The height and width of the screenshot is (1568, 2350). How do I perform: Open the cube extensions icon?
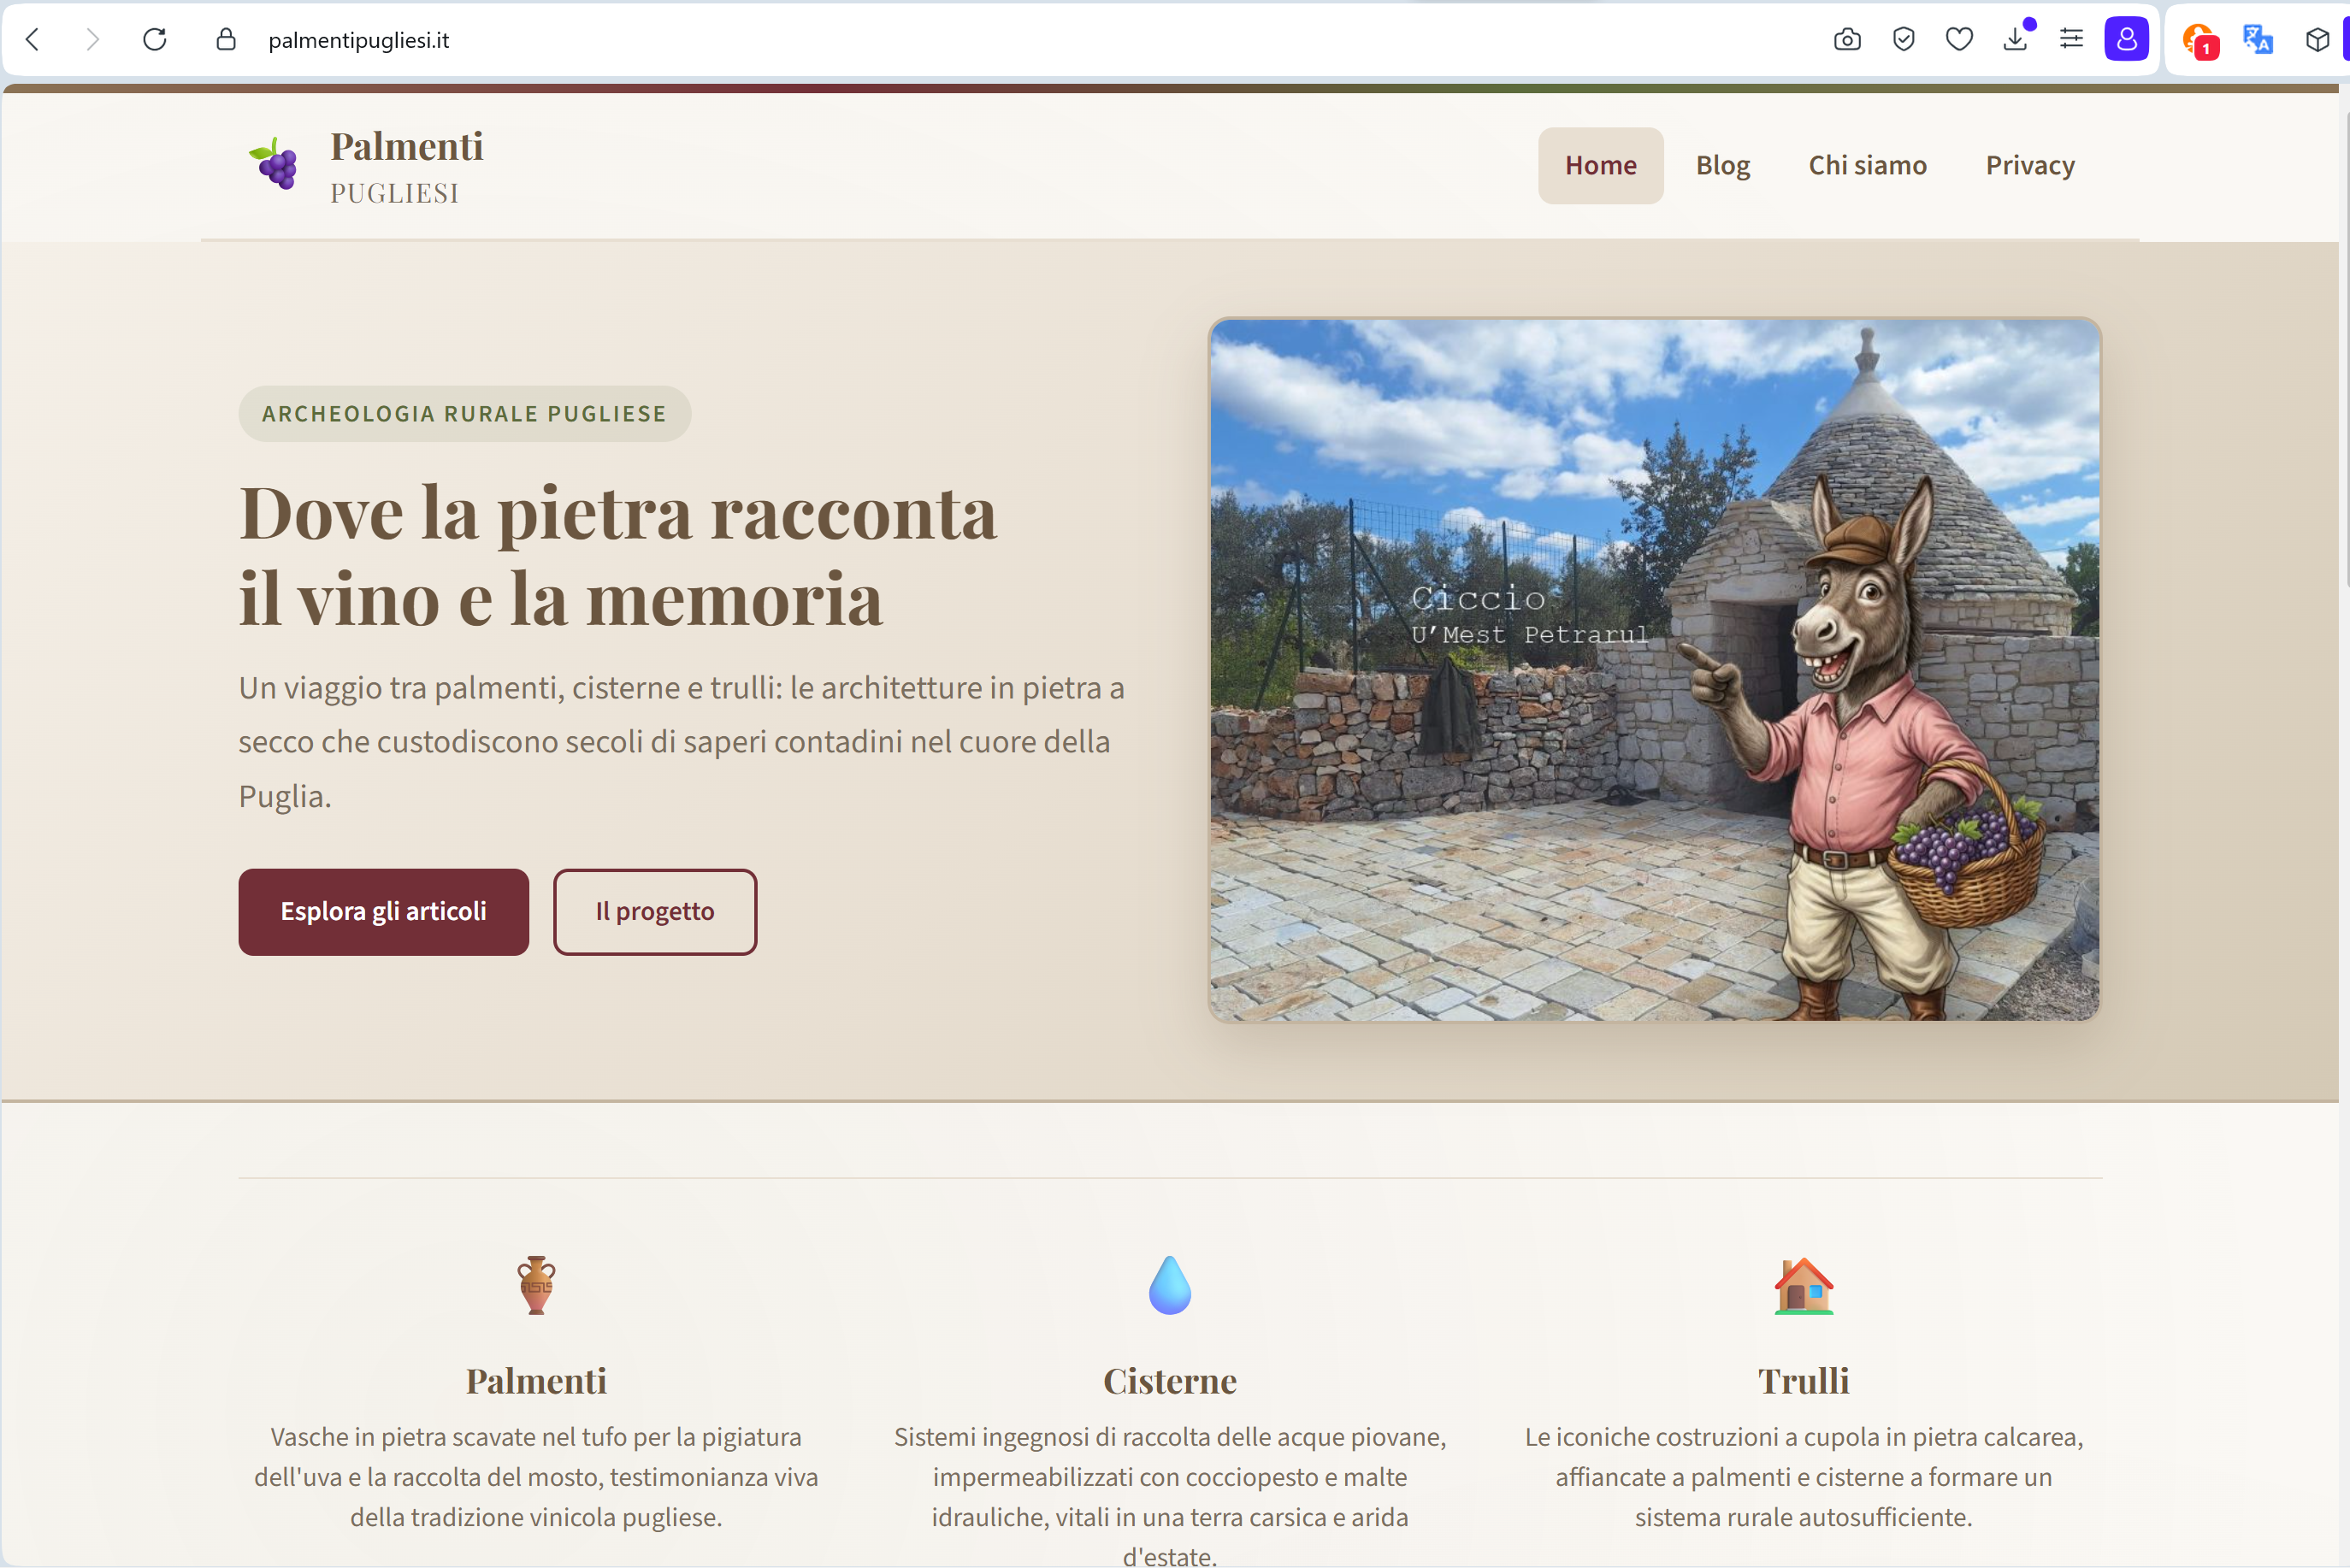[2317, 40]
